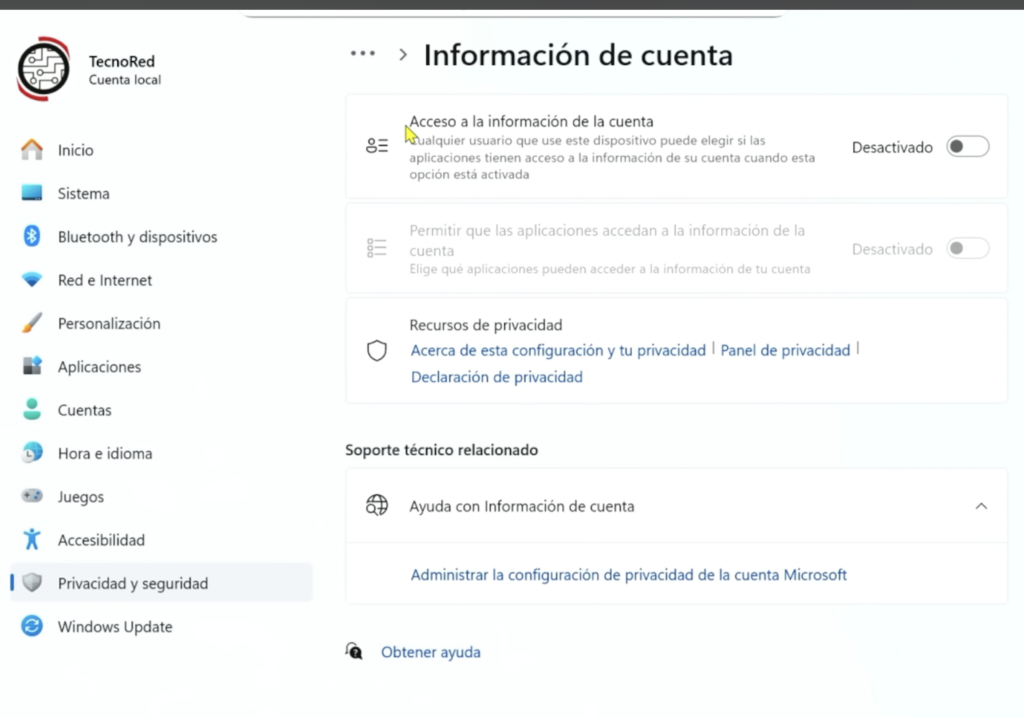Click the account info list icon
This screenshot has width=1024, height=718.
[x=377, y=146]
